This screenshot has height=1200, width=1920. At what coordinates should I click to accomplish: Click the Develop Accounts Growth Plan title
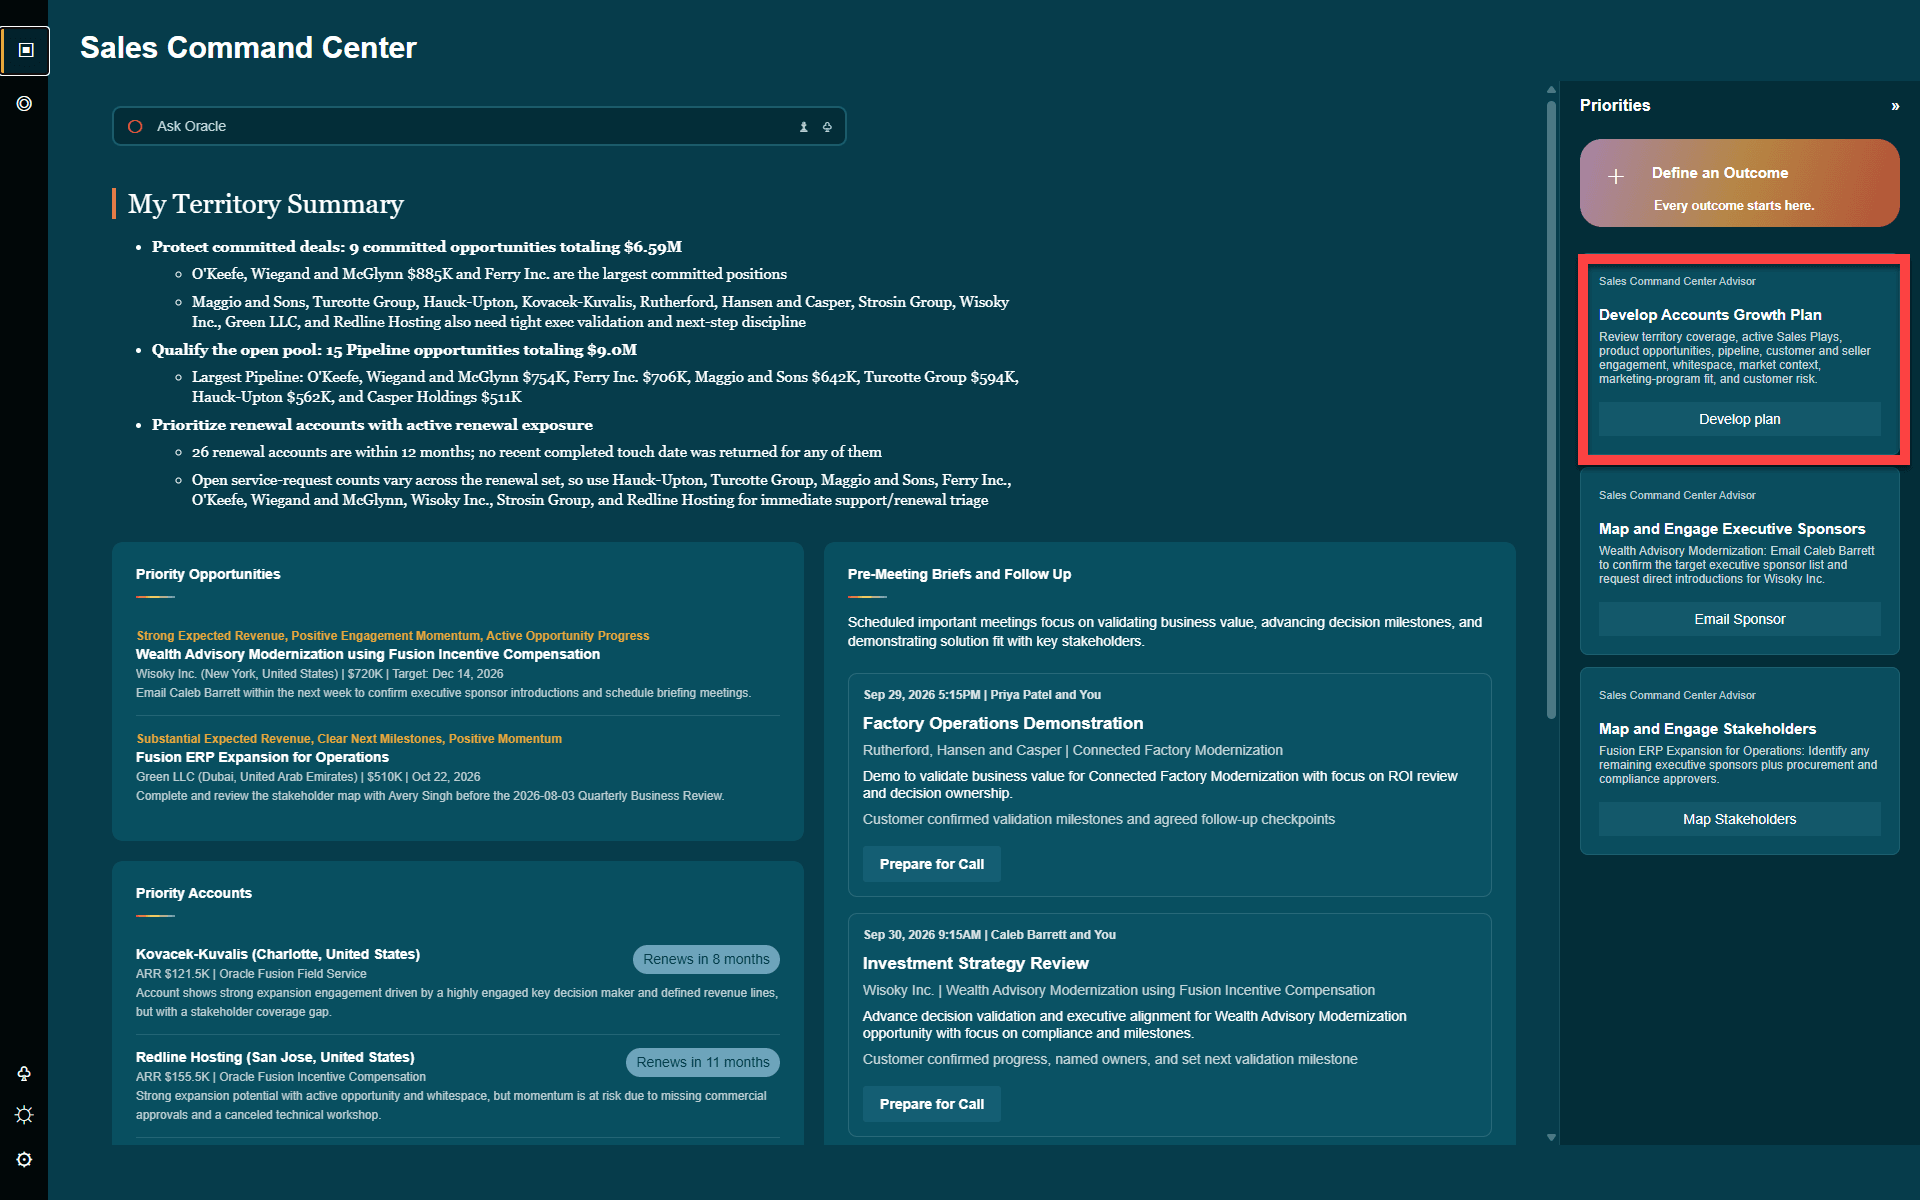coord(1710,315)
